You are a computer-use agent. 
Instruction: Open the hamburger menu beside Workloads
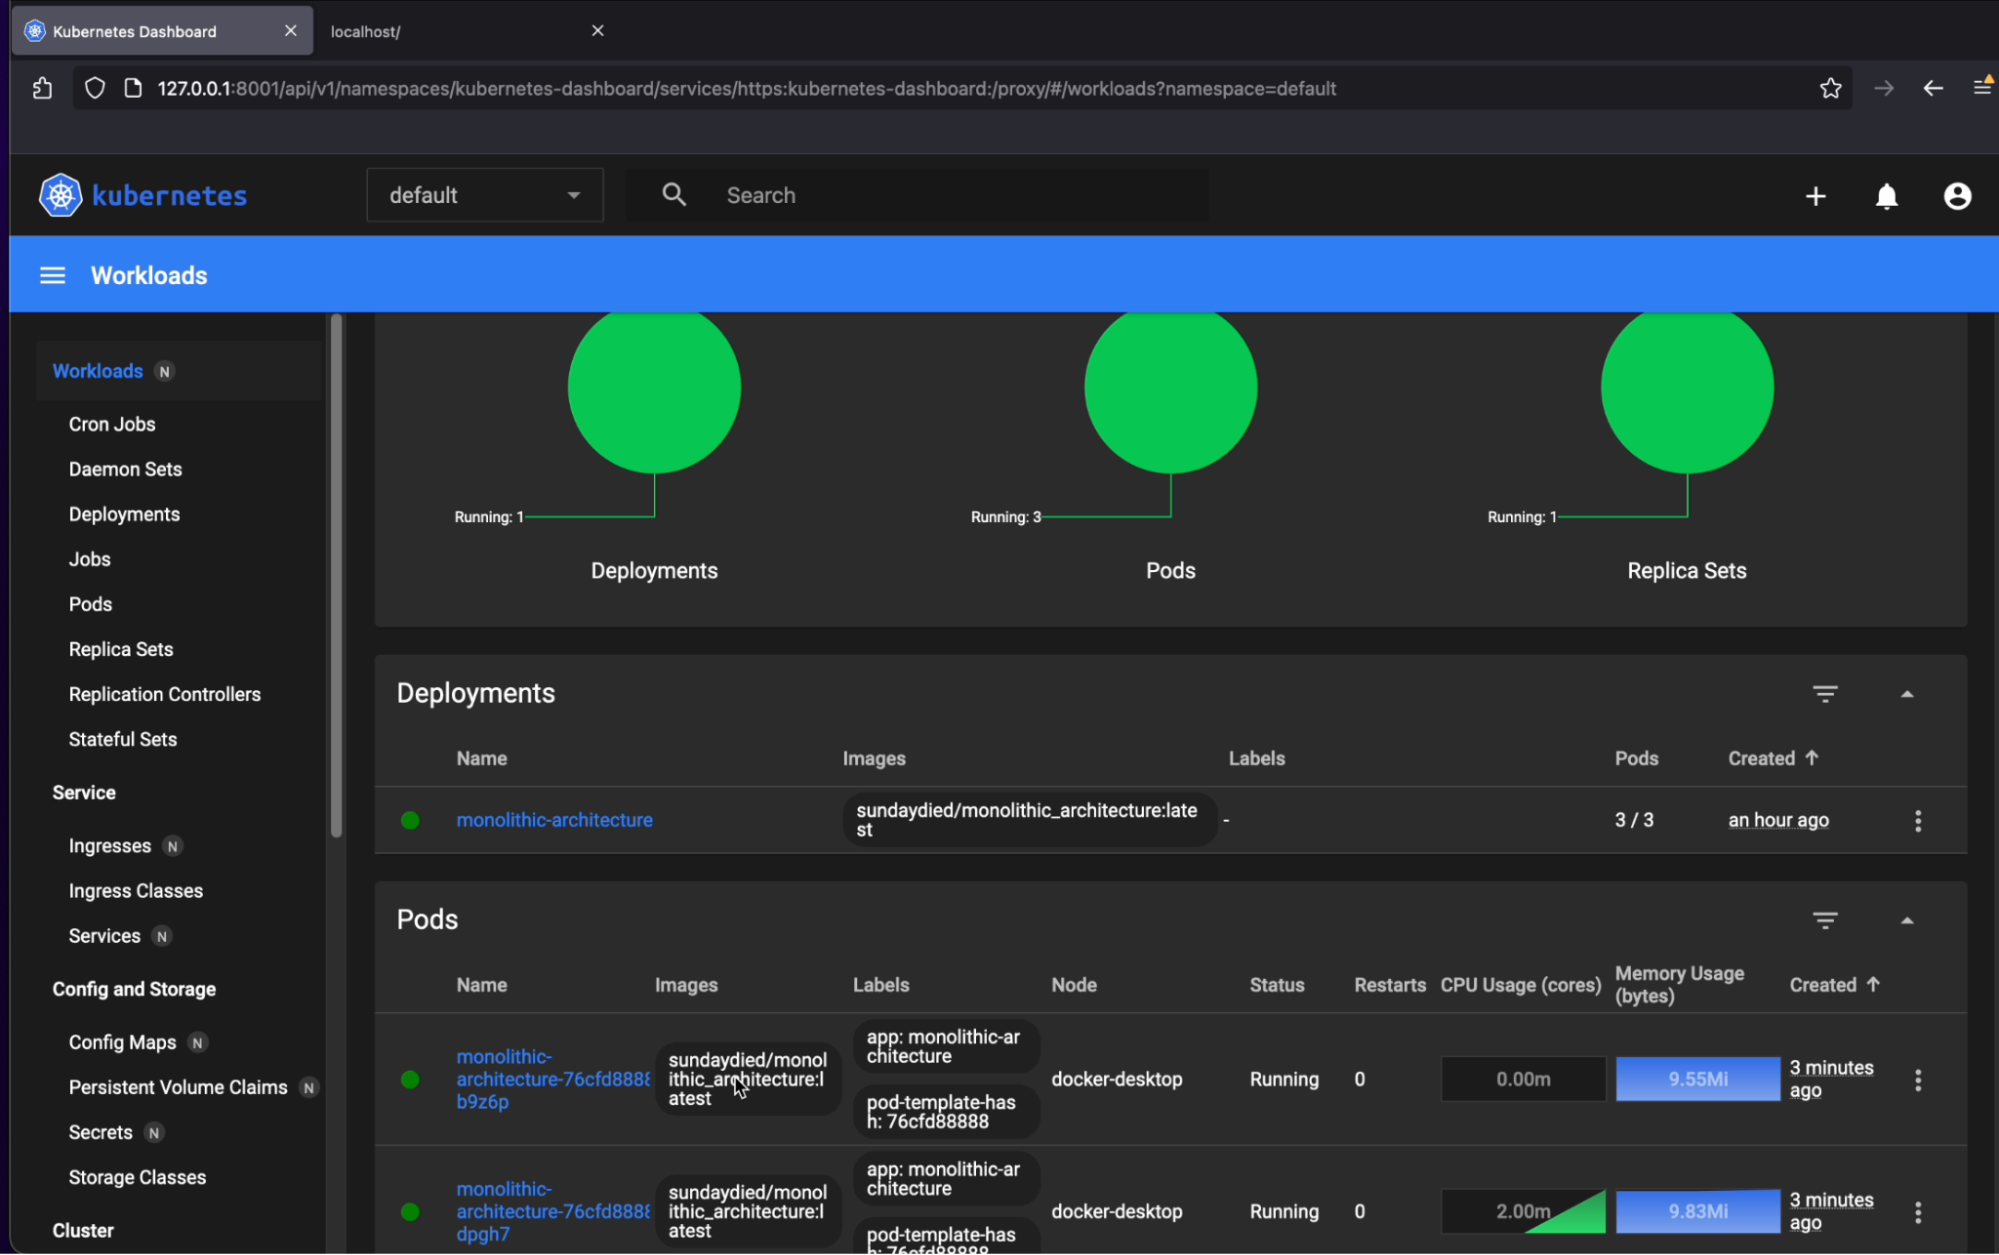pos(52,275)
